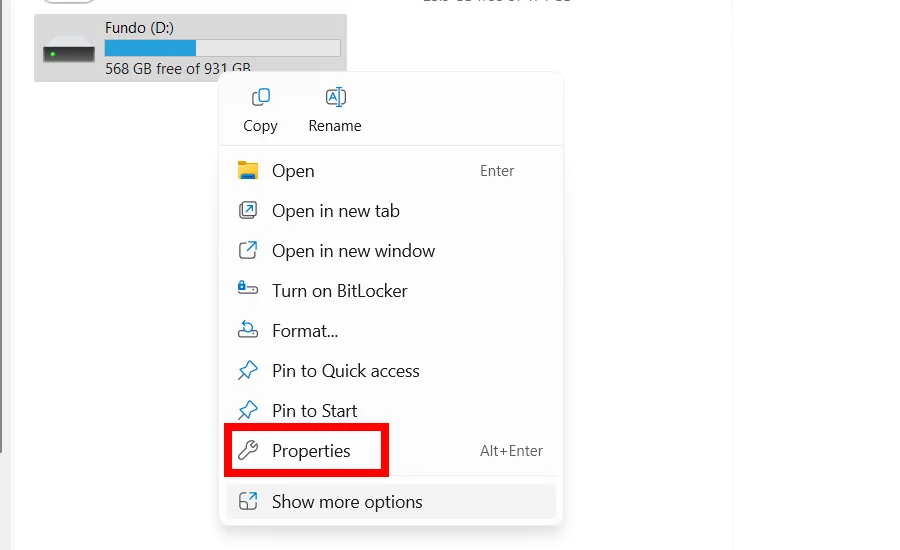
Task: Click the Show more options icon
Action: point(248,502)
